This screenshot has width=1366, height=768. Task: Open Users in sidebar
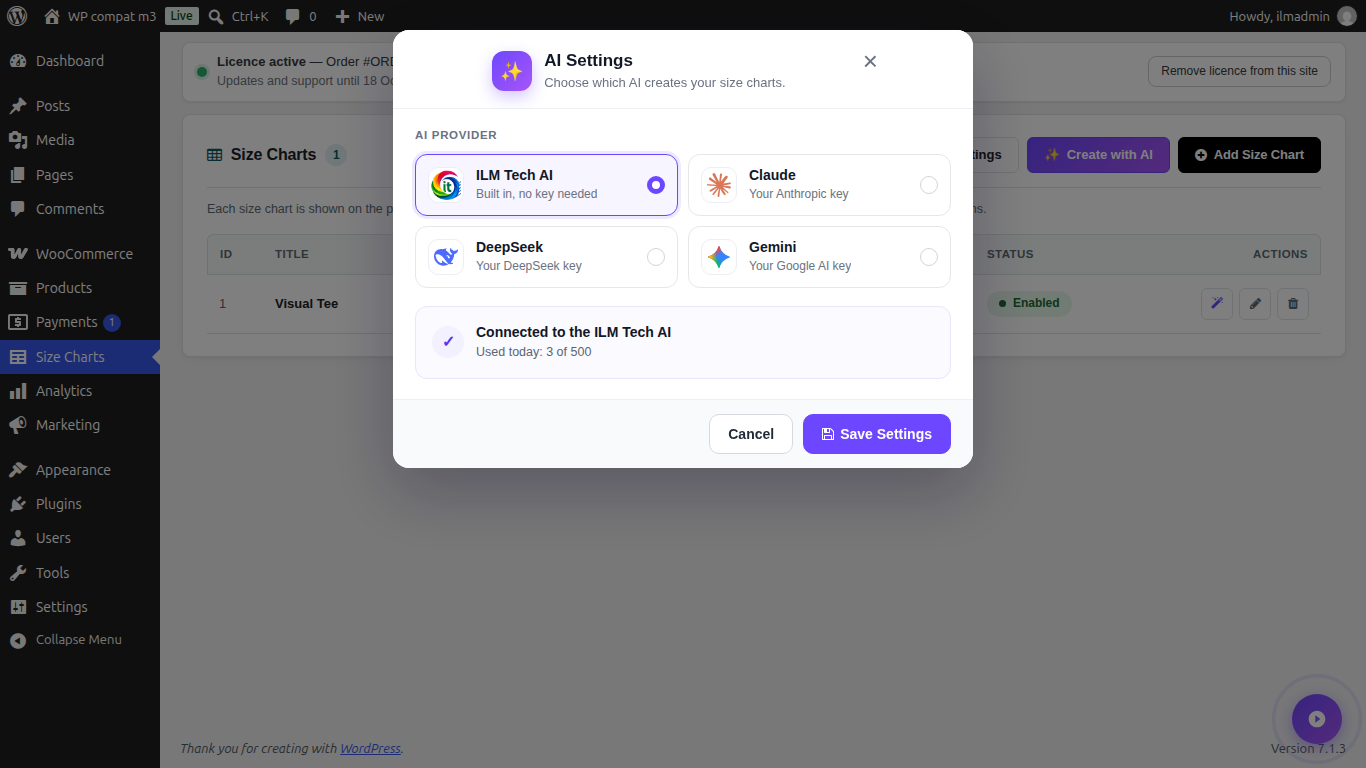pyautogui.click(x=80, y=538)
